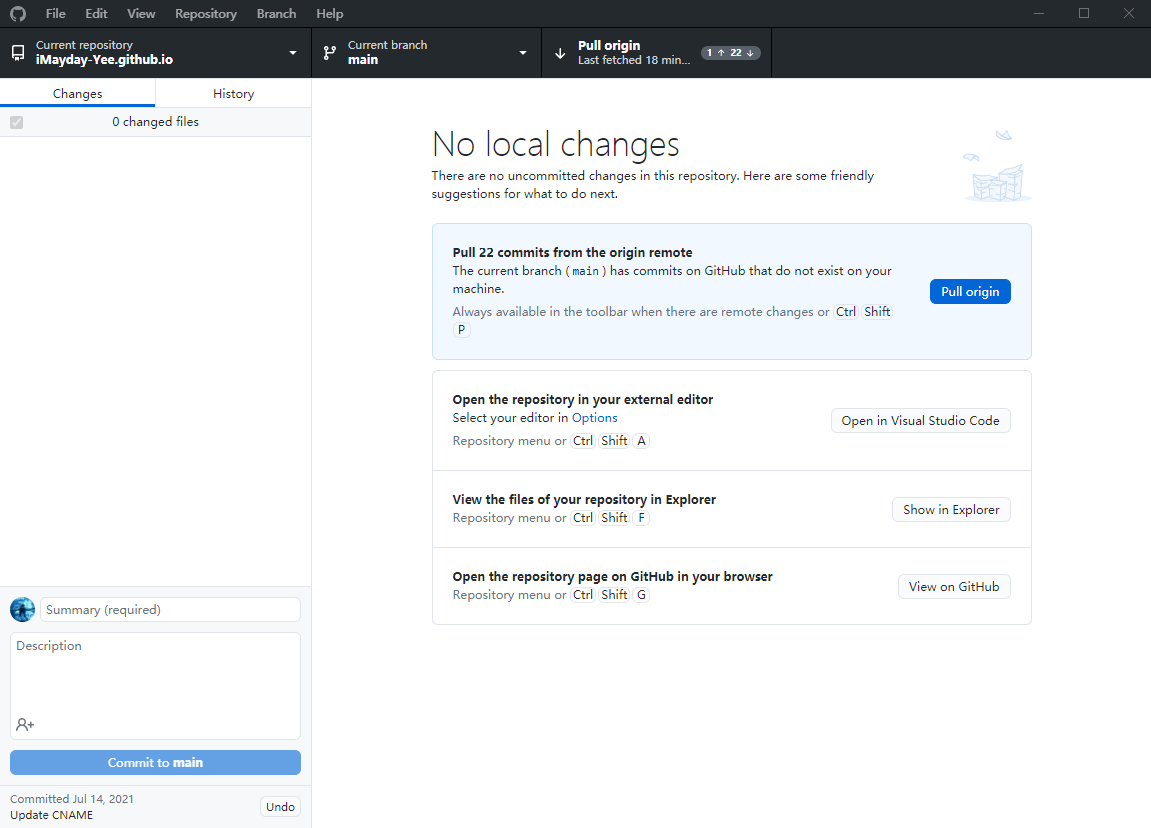Click 'Last fetched 18 min...' text

point(634,60)
